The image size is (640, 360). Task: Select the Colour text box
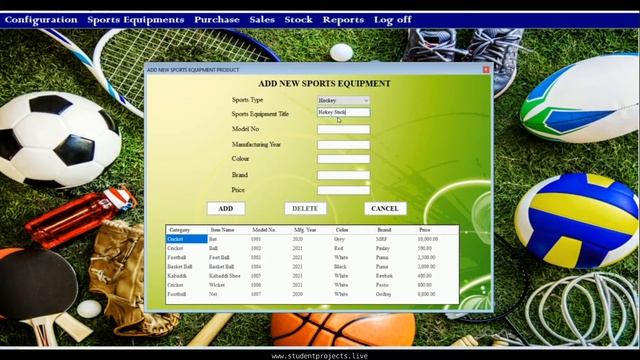[x=344, y=159]
